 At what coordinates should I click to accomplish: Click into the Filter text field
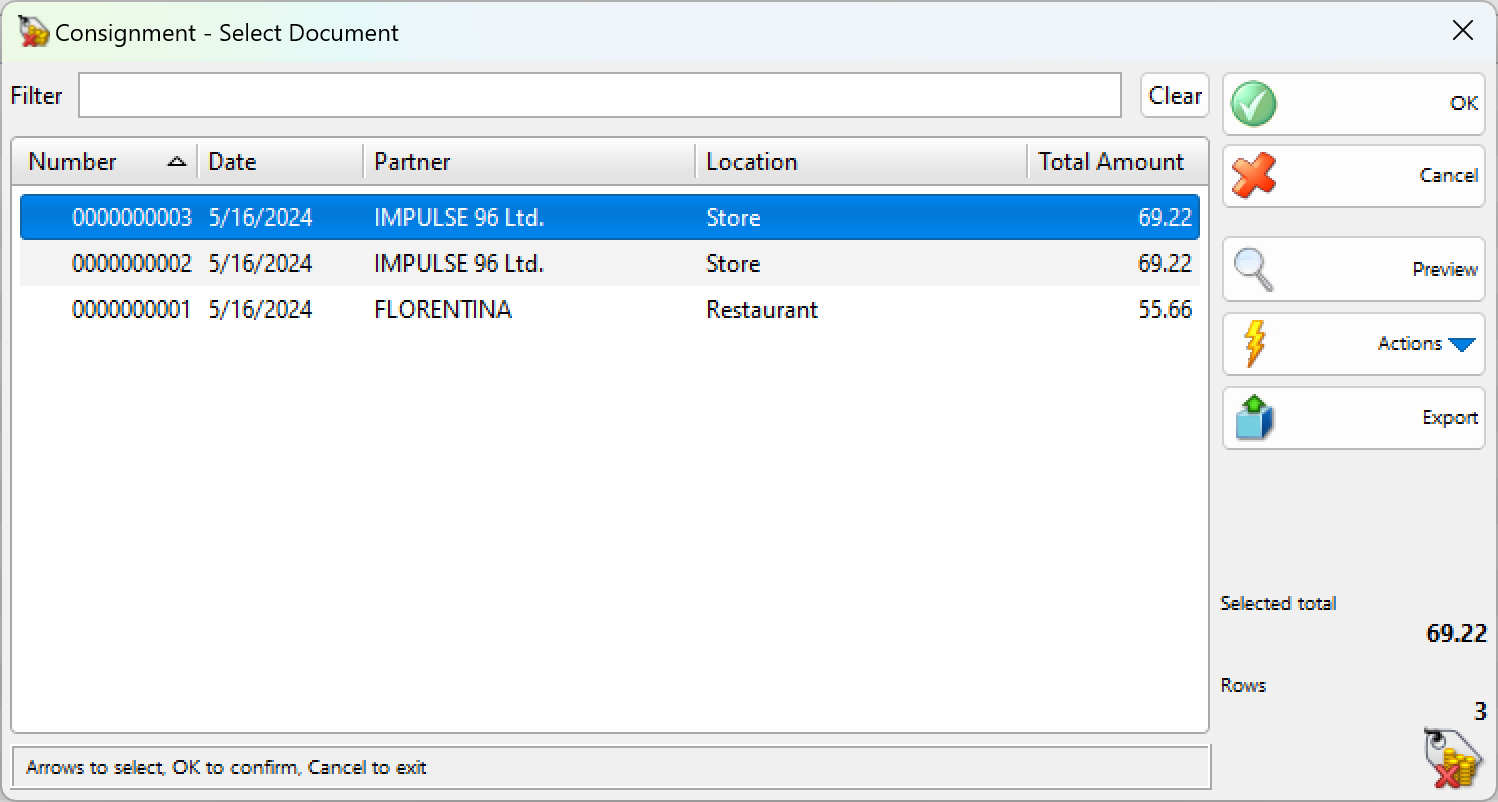[599, 96]
